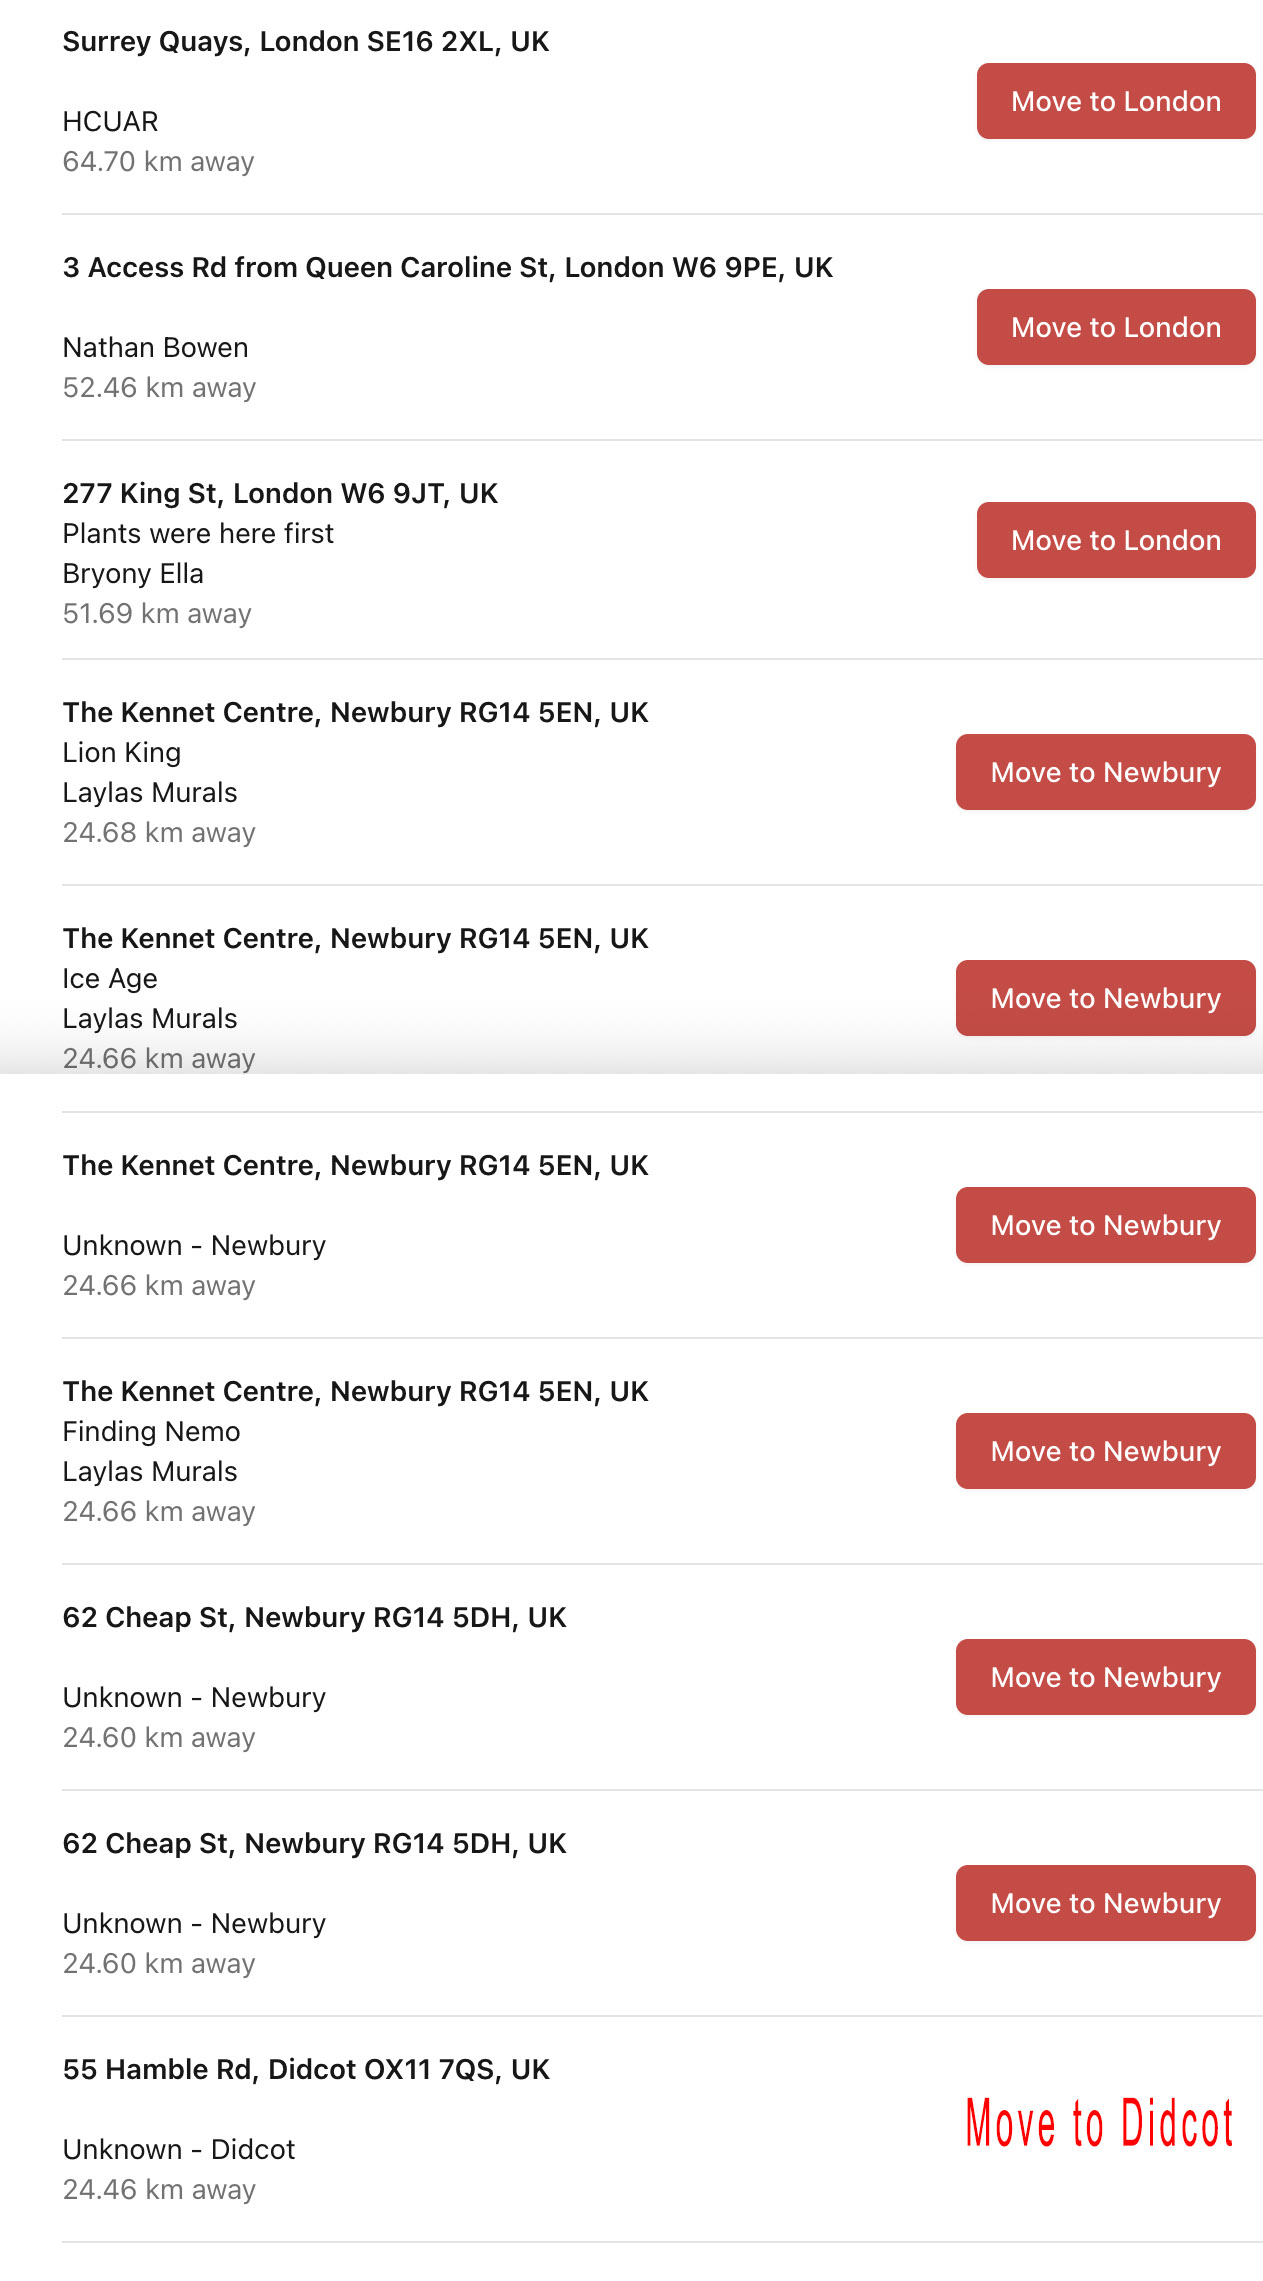This screenshot has height=2281, width=1263.
Task: Click the HCUAR artist name
Action: pos(110,122)
